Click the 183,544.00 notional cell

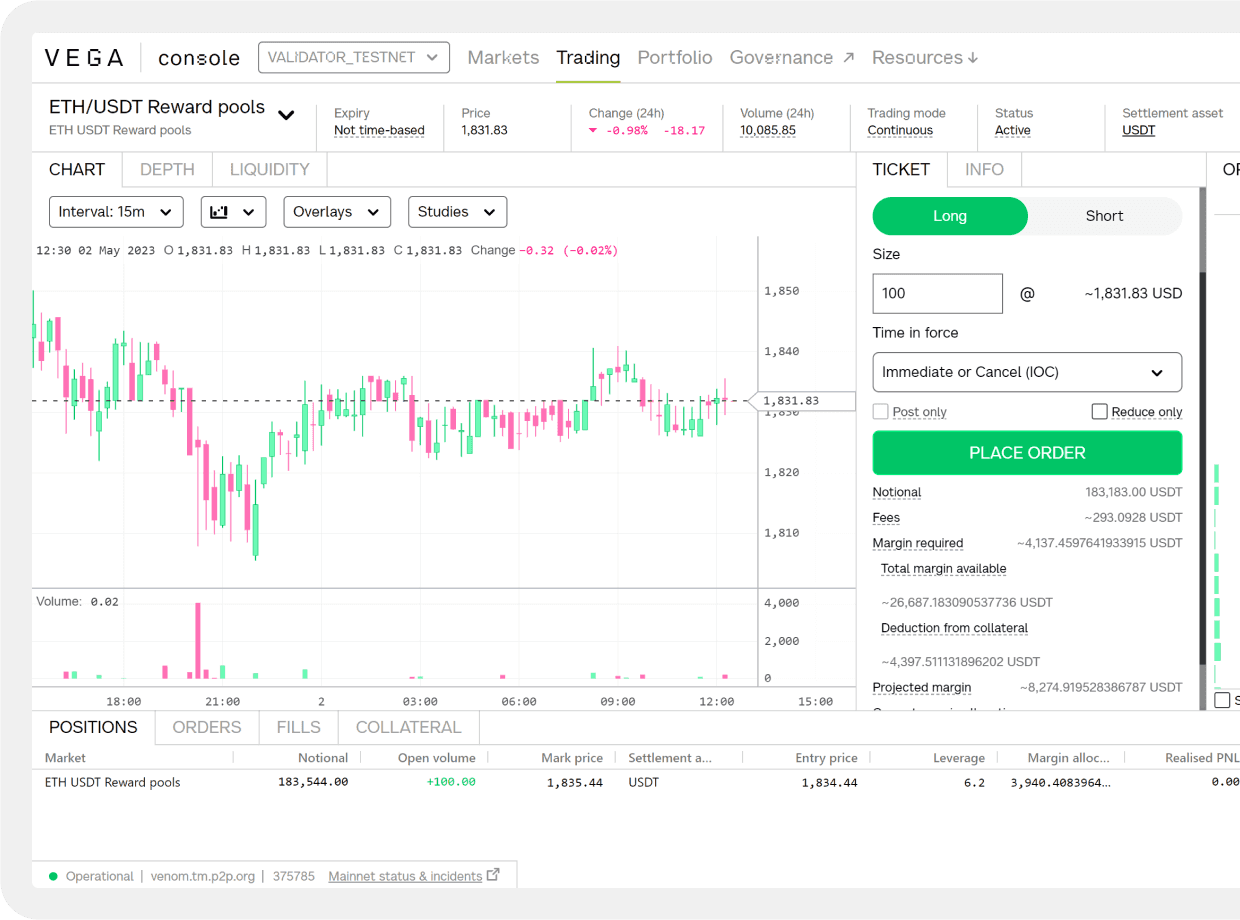pyautogui.click(x=313, y=782)
